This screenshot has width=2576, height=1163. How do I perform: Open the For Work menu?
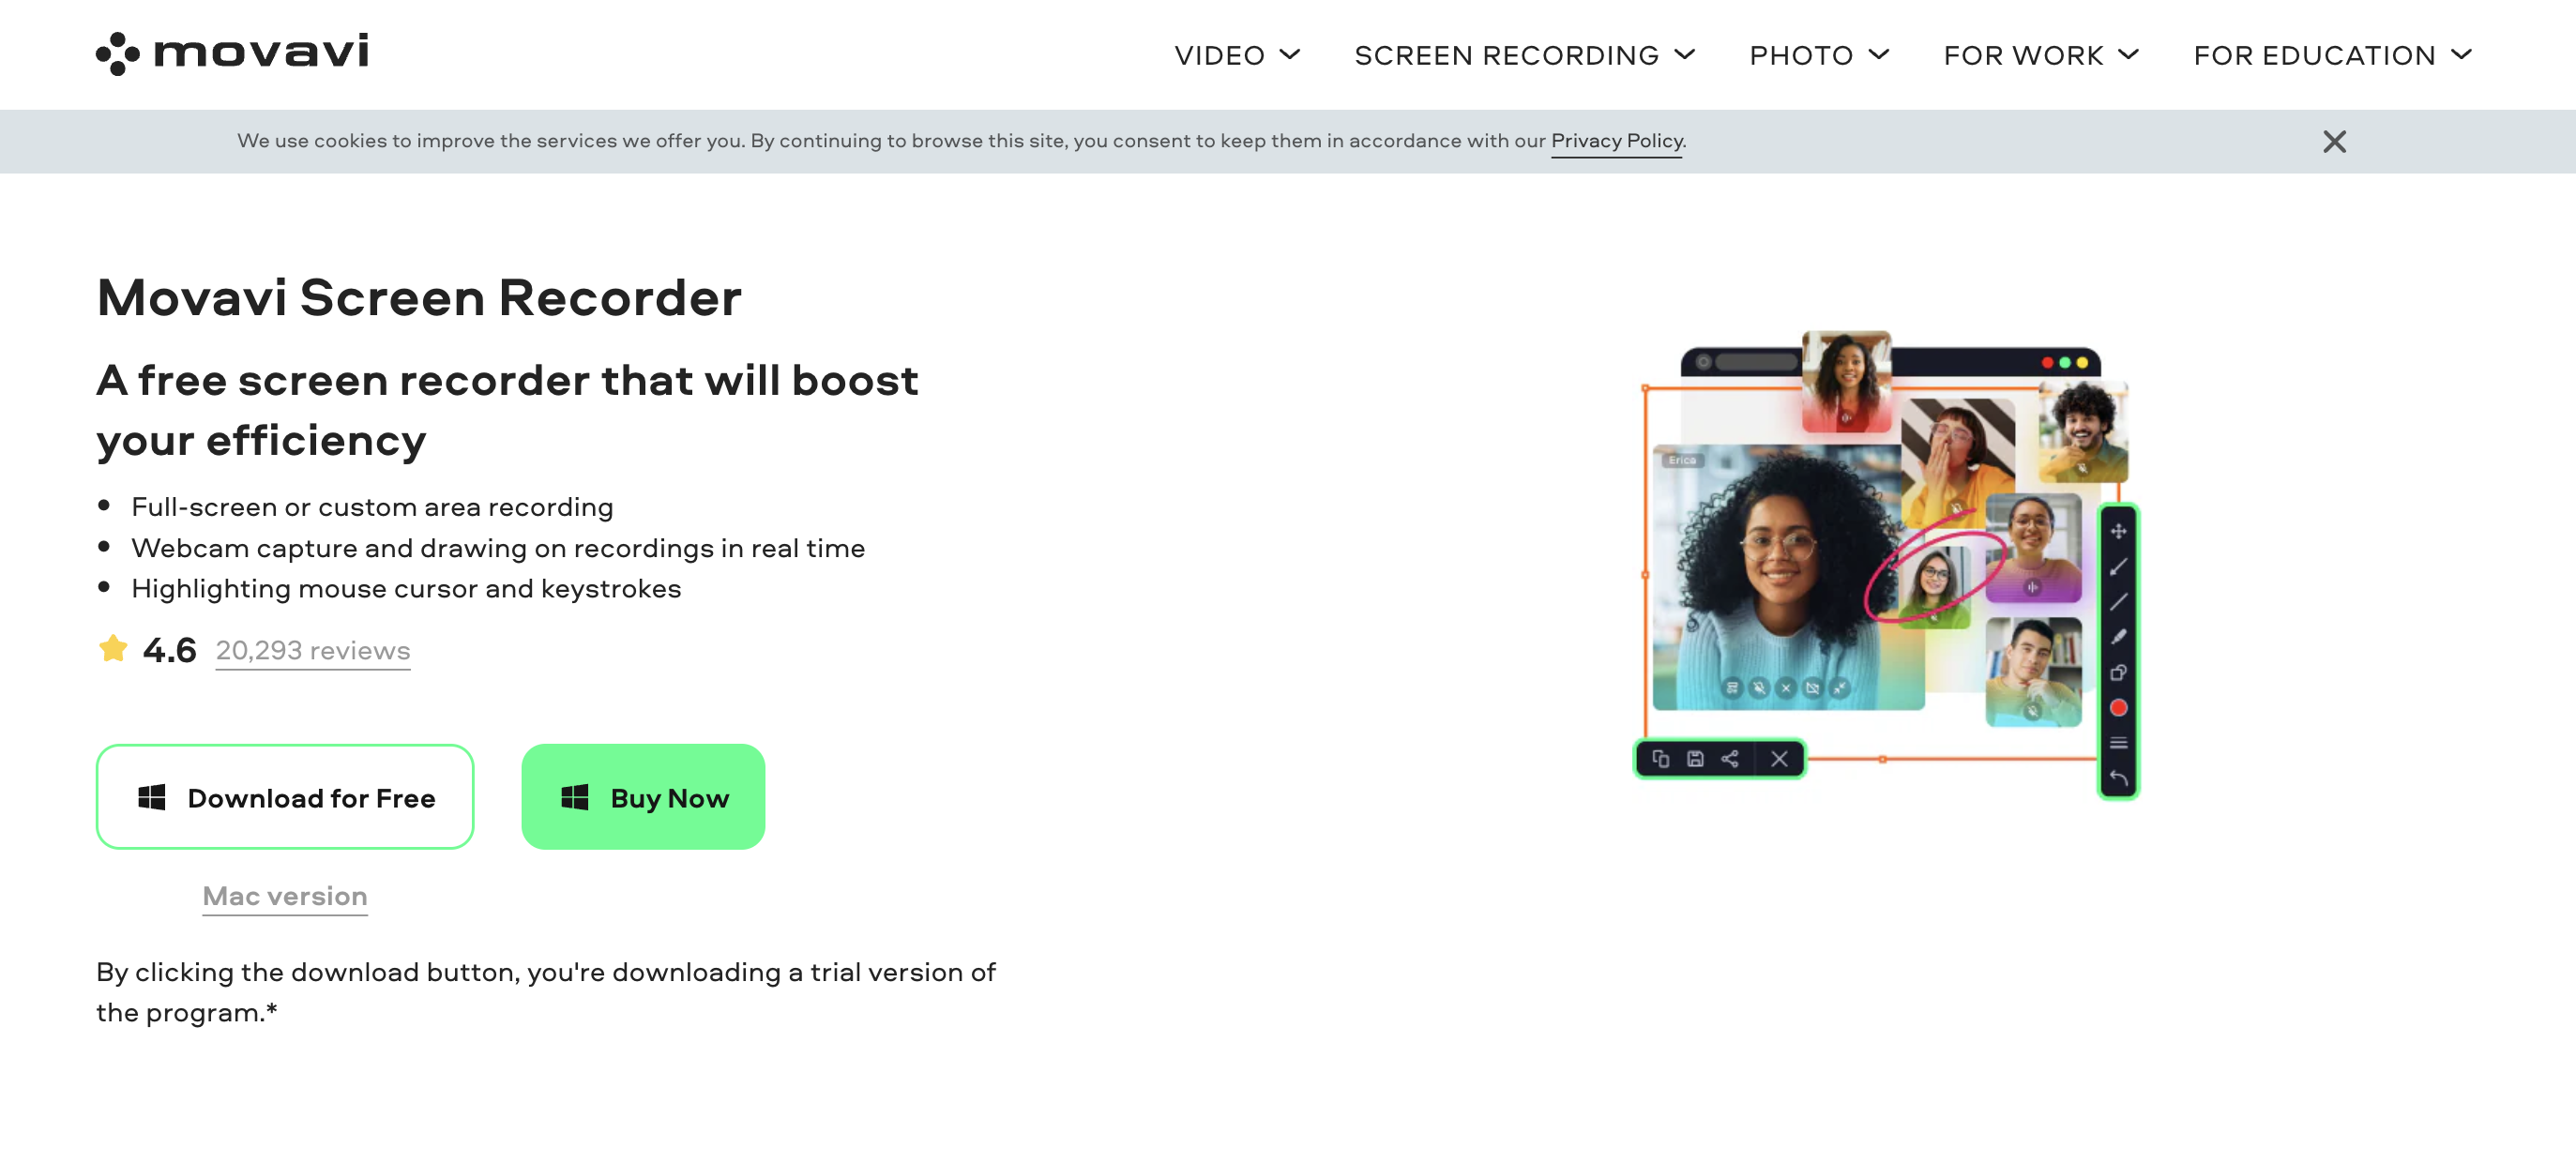coord(2023,55)
